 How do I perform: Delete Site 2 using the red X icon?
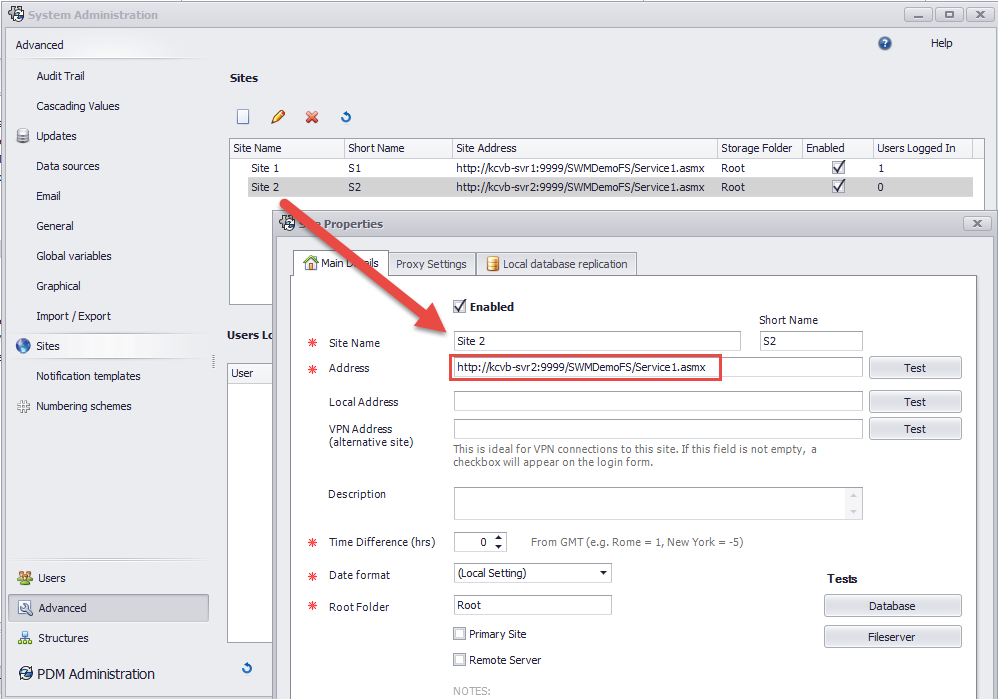point(311,117)
